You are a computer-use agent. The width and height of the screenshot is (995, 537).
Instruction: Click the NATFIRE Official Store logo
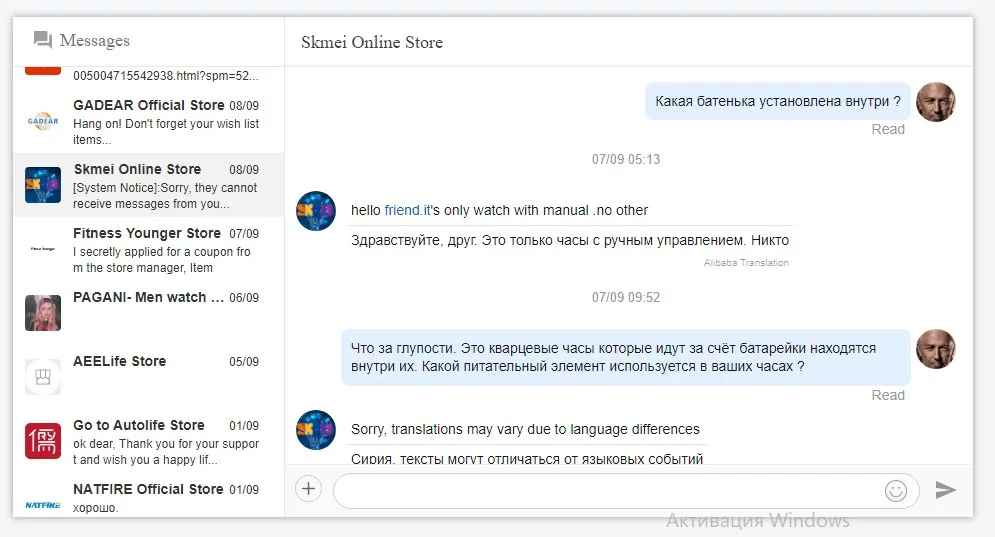click(43, 505)
